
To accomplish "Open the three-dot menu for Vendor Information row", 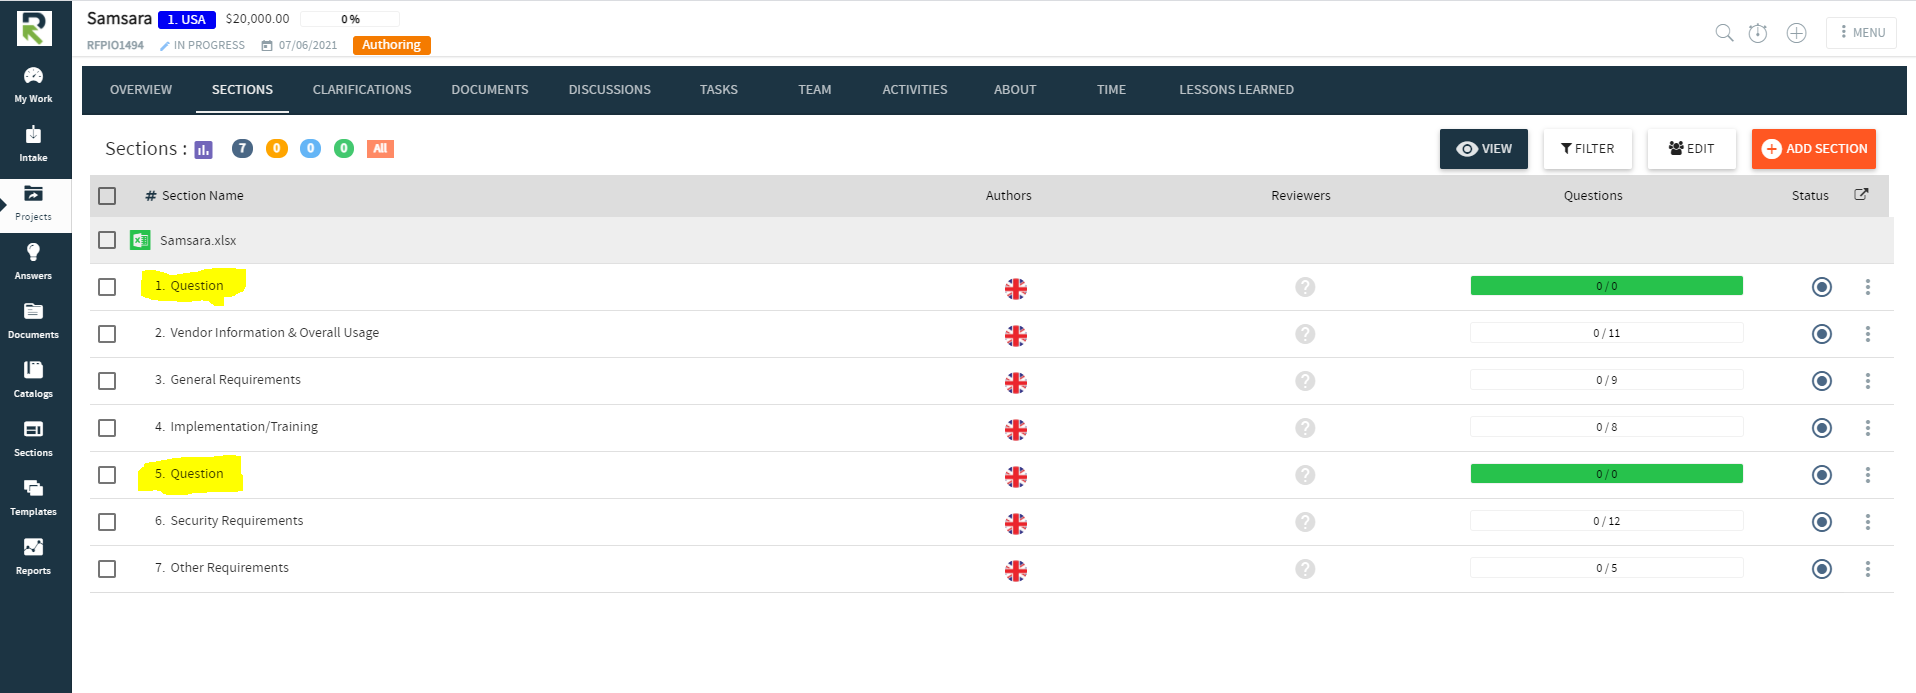I will click(x=1867, y=334).
